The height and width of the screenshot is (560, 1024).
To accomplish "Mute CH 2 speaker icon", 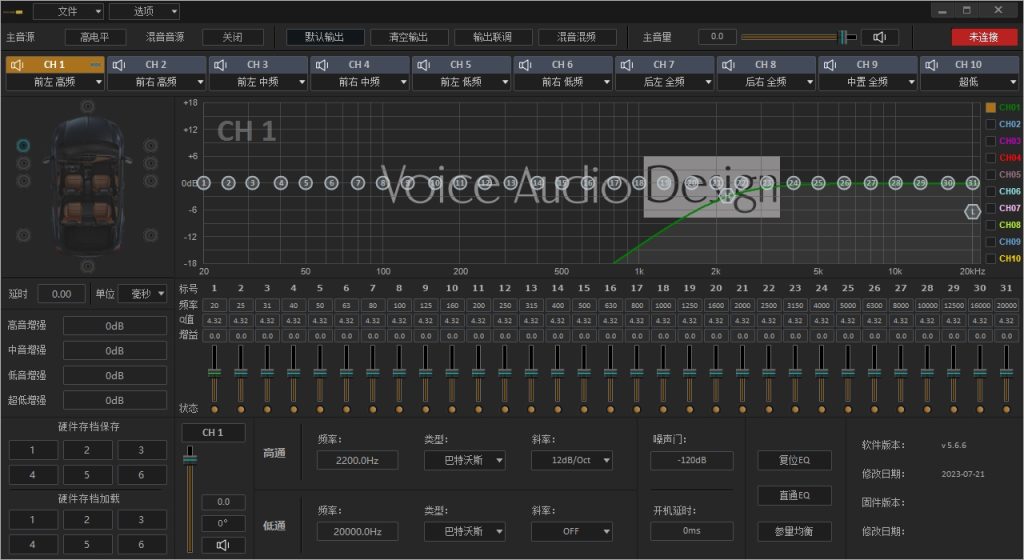I will pos(119,65).
